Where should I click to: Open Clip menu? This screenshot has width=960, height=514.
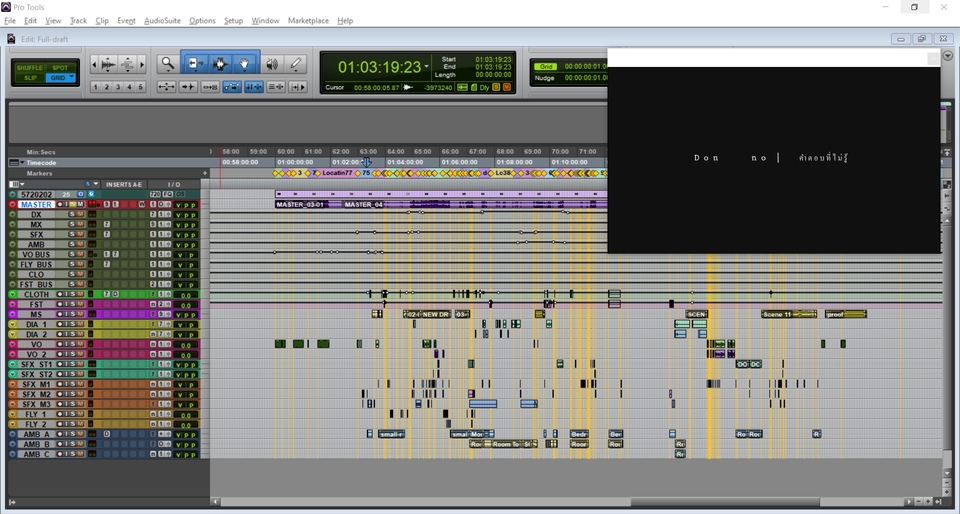pyautogui.click(x=102, y=20)
